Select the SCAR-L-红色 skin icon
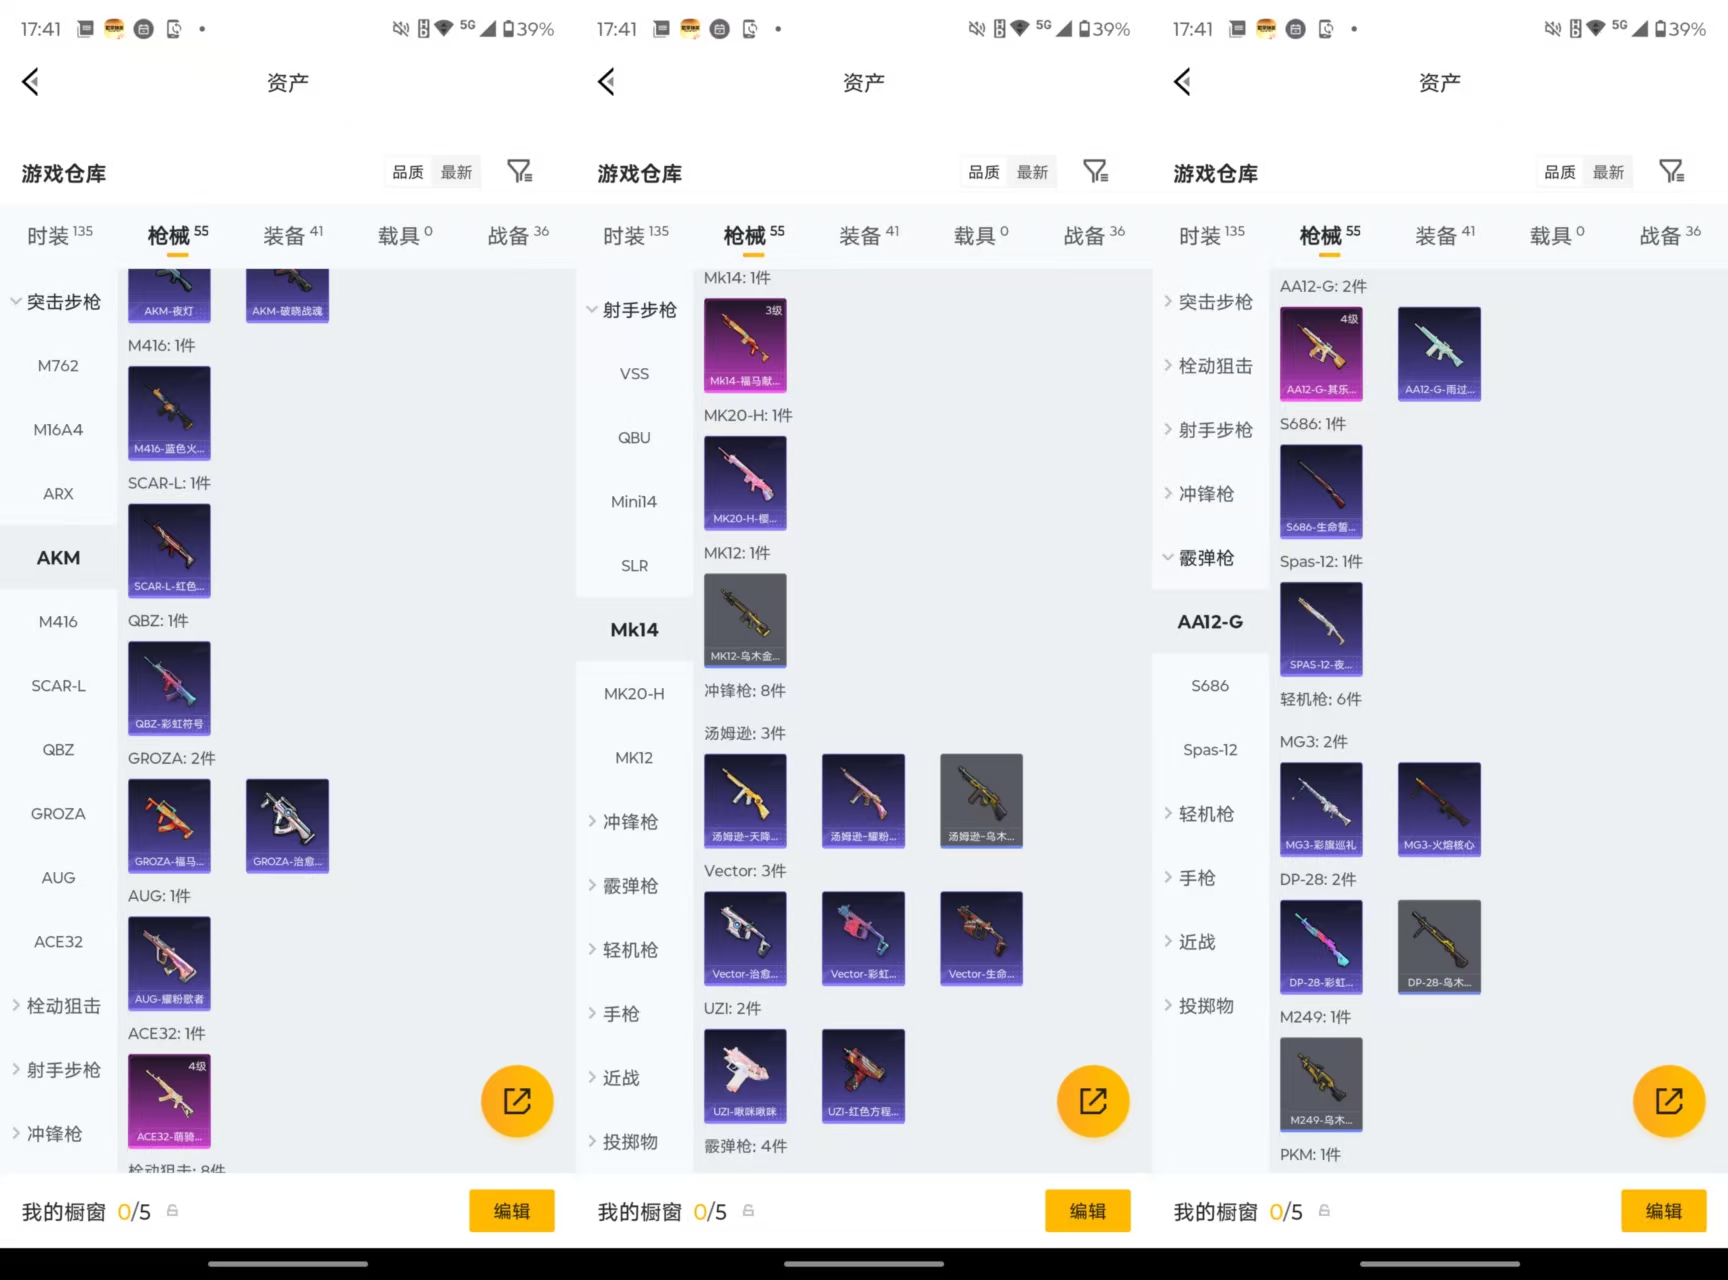The width and height of the screenshot is (1728, 1280). [x=169, y=550]
